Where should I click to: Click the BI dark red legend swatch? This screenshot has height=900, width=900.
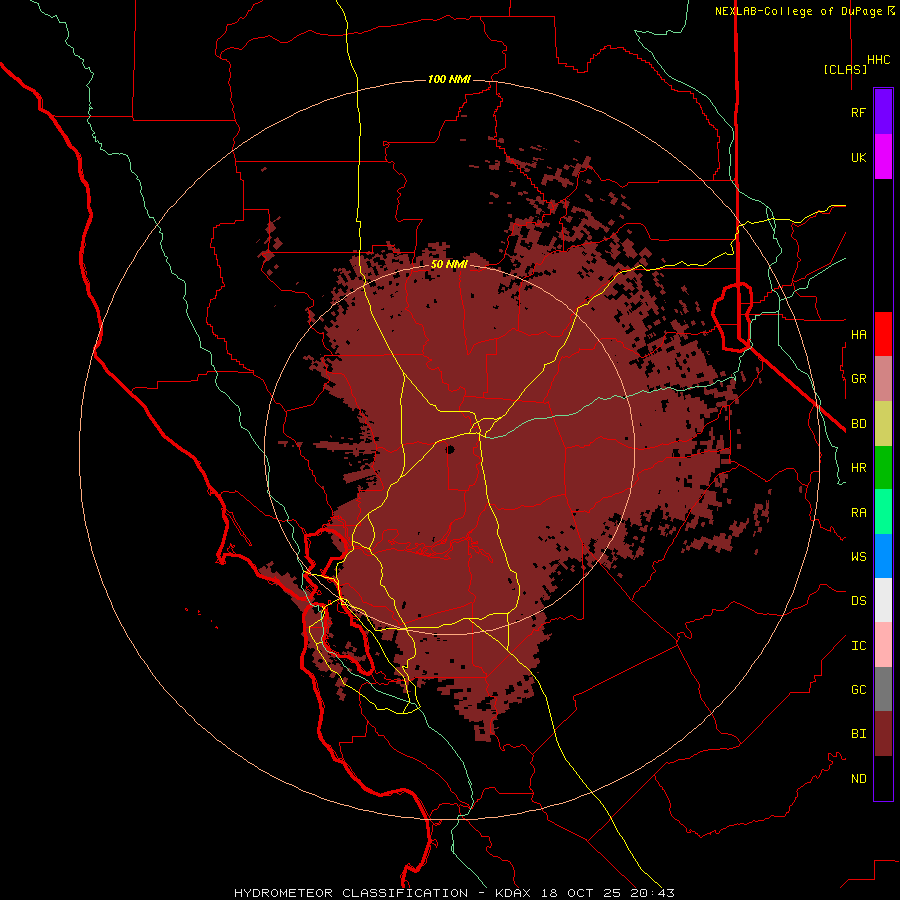tap(883, 734)
